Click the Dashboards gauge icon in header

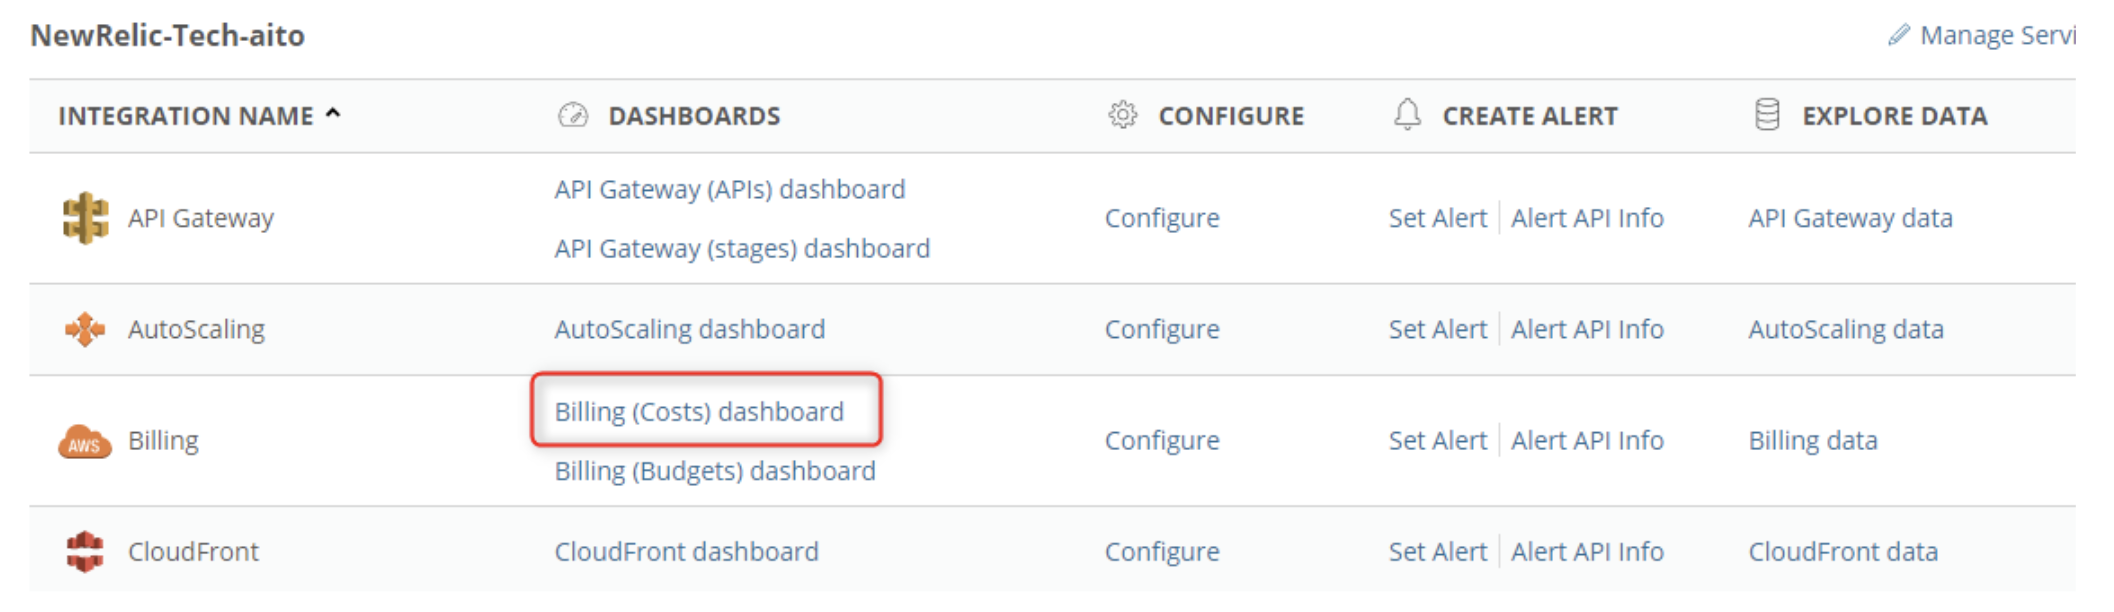573,116
